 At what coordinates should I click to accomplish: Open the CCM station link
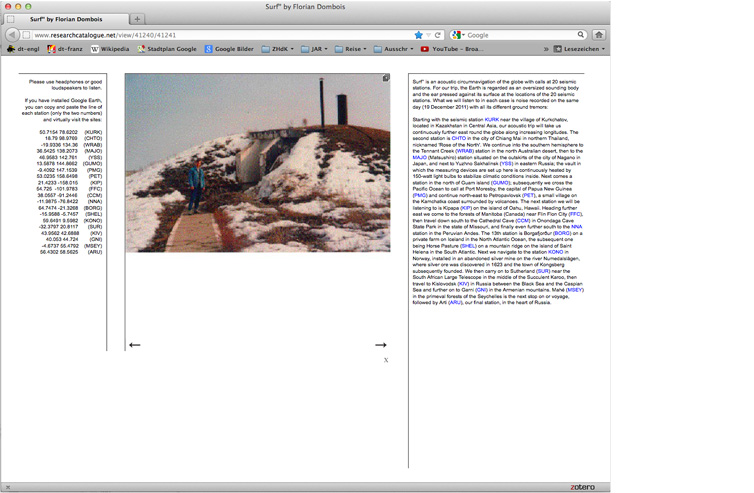click(523, 220)
